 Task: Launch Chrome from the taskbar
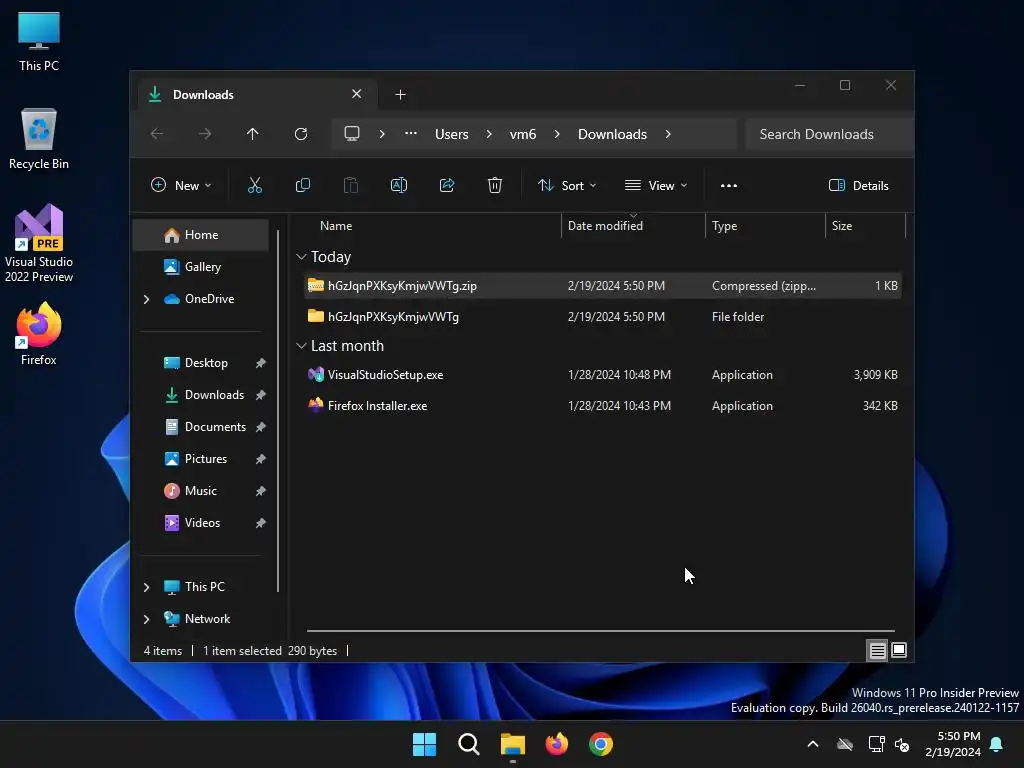pos(601,744)
